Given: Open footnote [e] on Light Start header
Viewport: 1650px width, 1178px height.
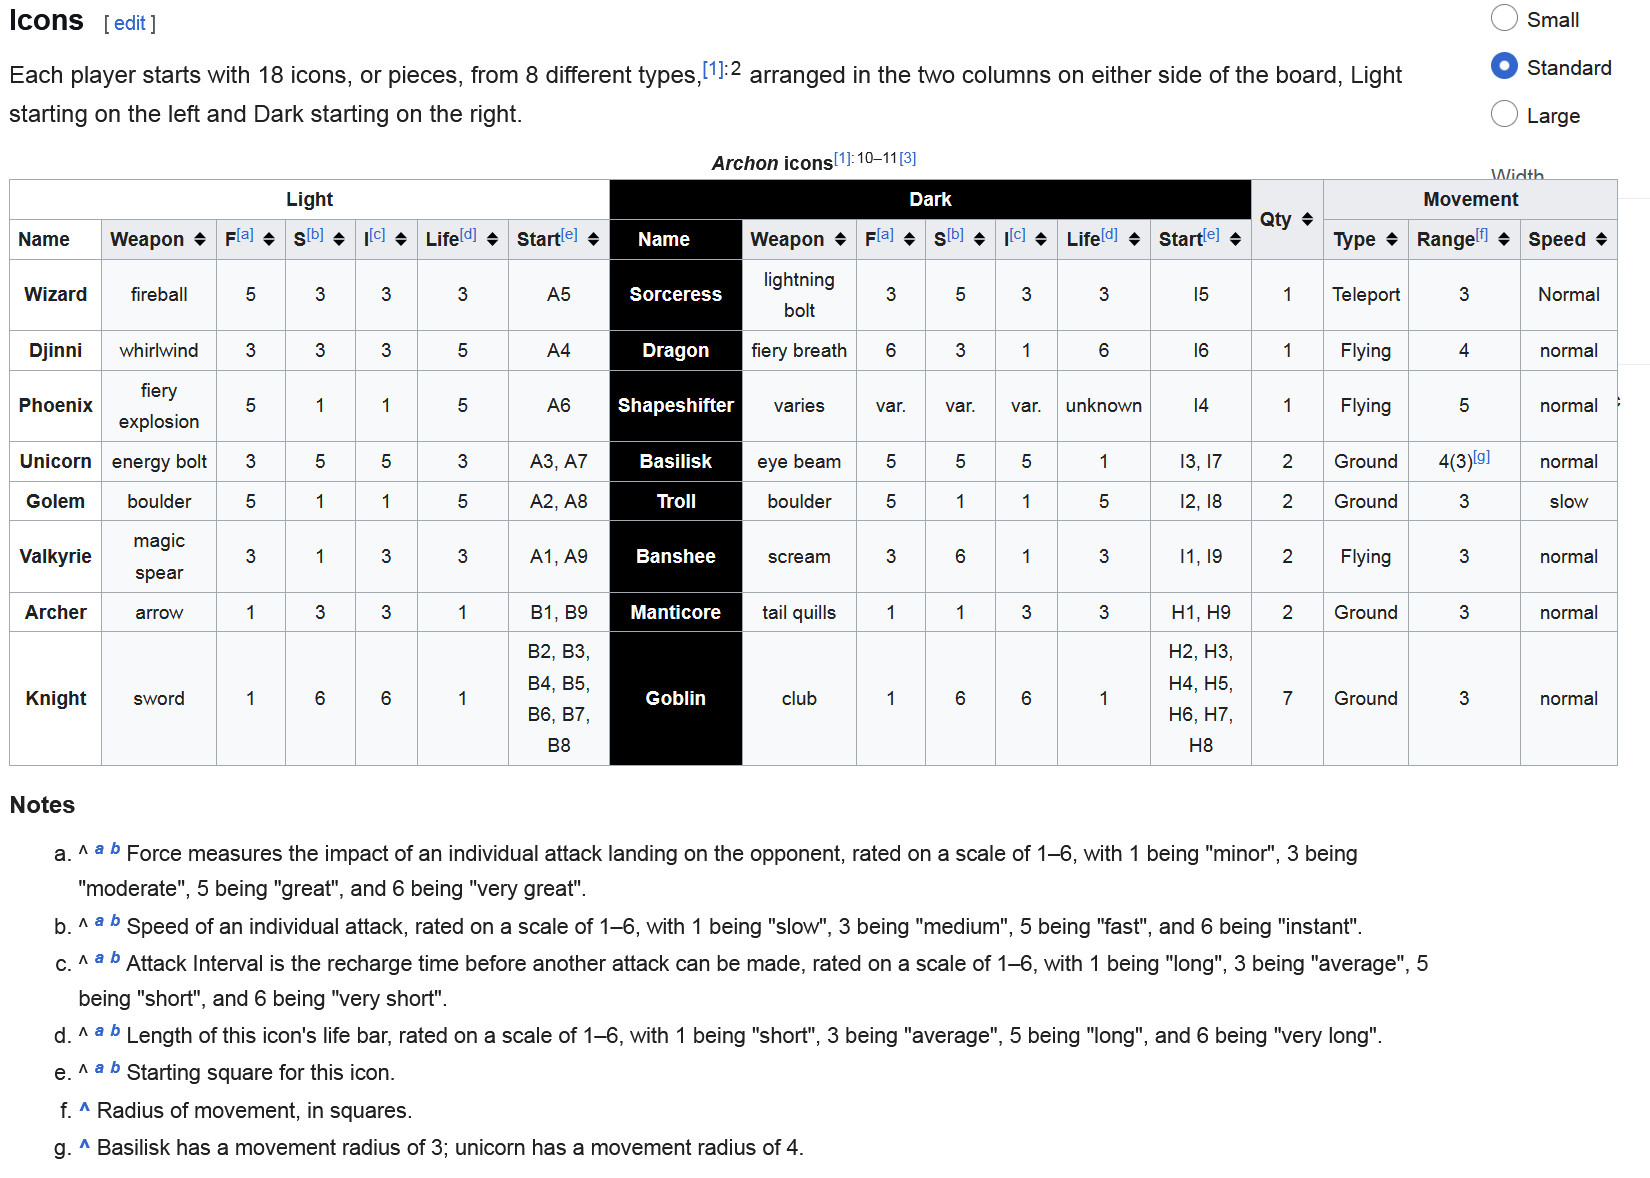Looking at the screenshot, I should point(569,234).
